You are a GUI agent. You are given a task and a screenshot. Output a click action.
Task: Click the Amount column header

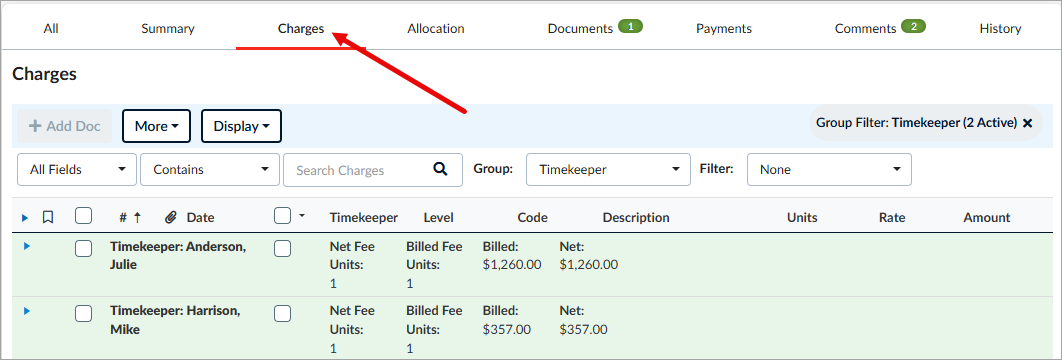(987, 217)
